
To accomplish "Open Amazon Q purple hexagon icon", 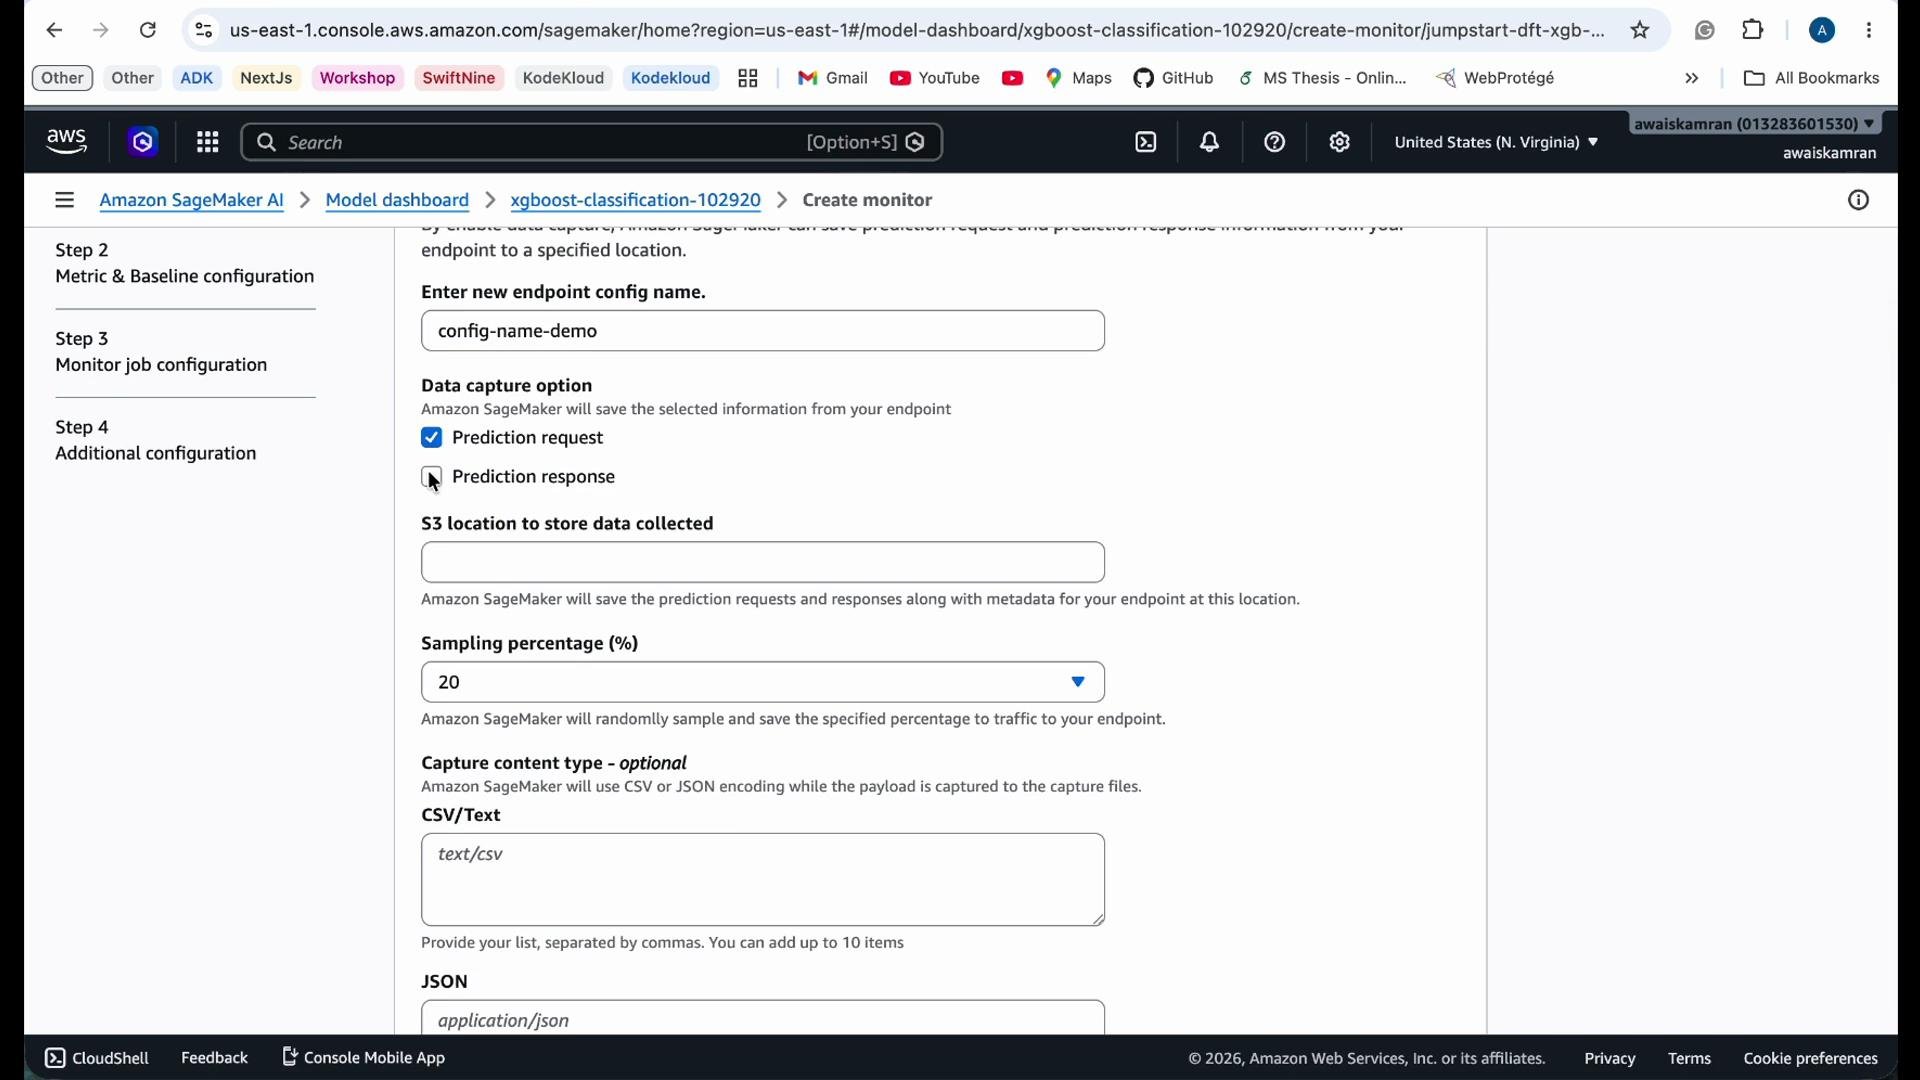I will [x=143, y=143].
